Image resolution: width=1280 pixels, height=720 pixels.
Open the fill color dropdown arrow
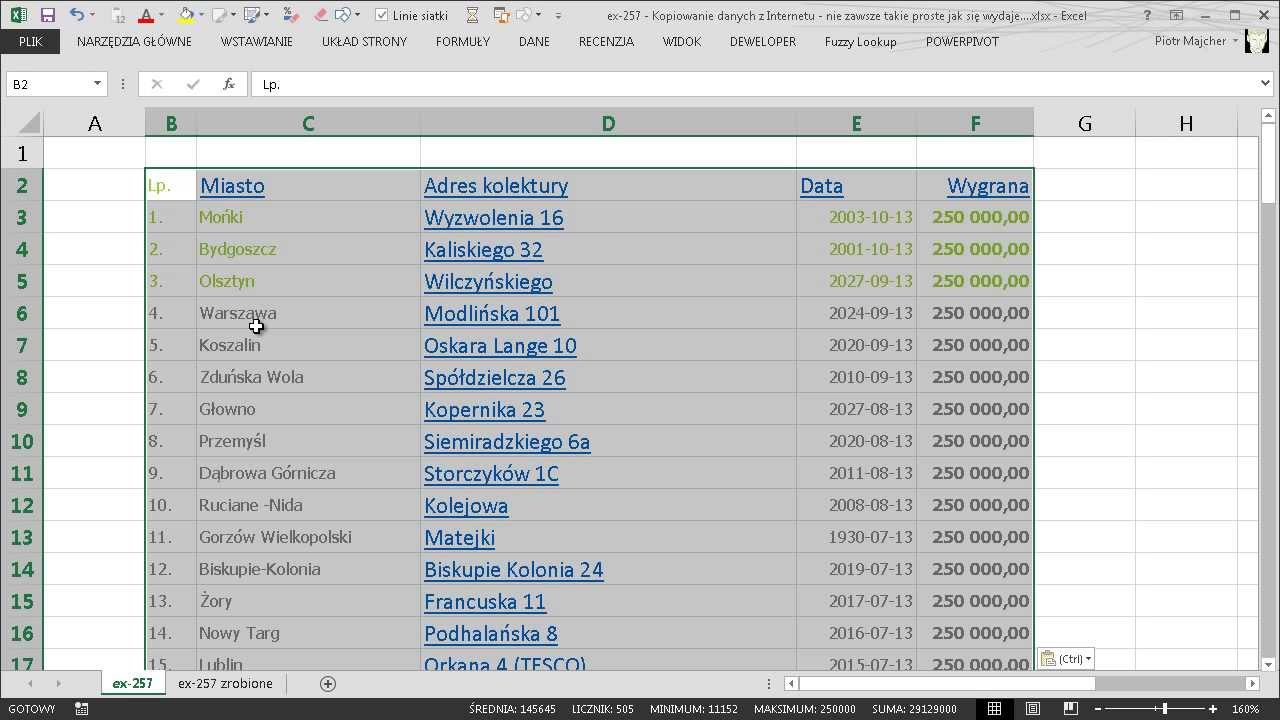201,15
